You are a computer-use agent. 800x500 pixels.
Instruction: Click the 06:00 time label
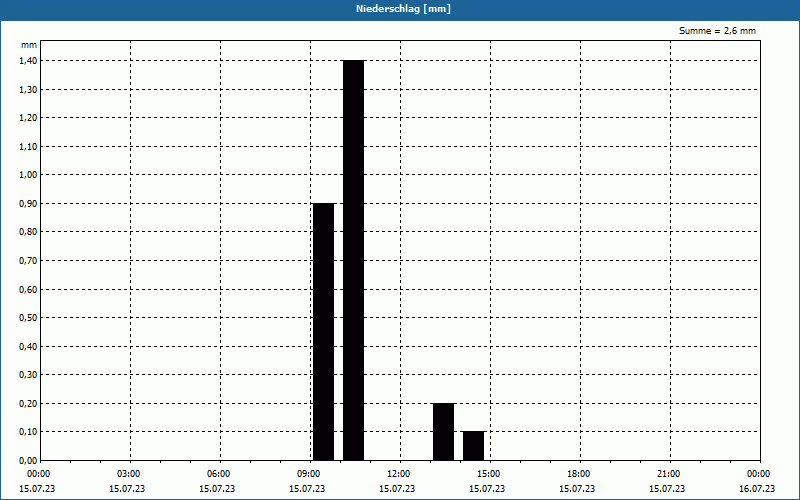[219, 474]
